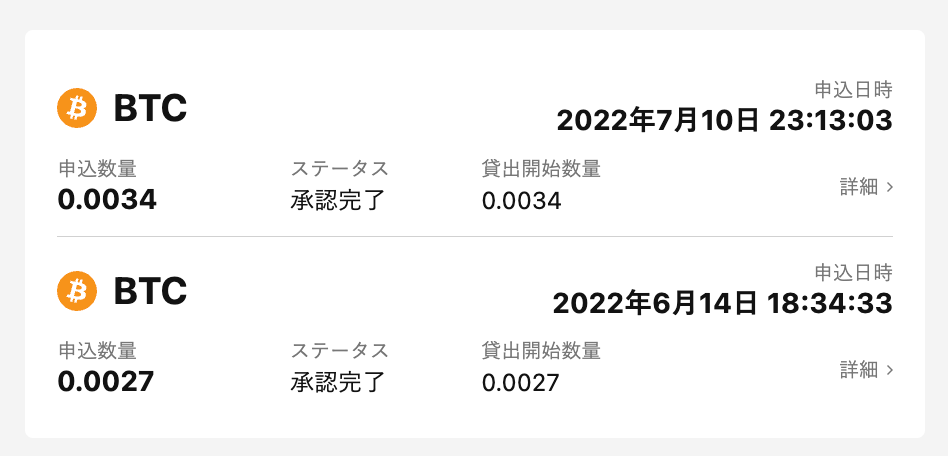Click 貸出開始数量 value 0.0034

click(x=522, y=201)
